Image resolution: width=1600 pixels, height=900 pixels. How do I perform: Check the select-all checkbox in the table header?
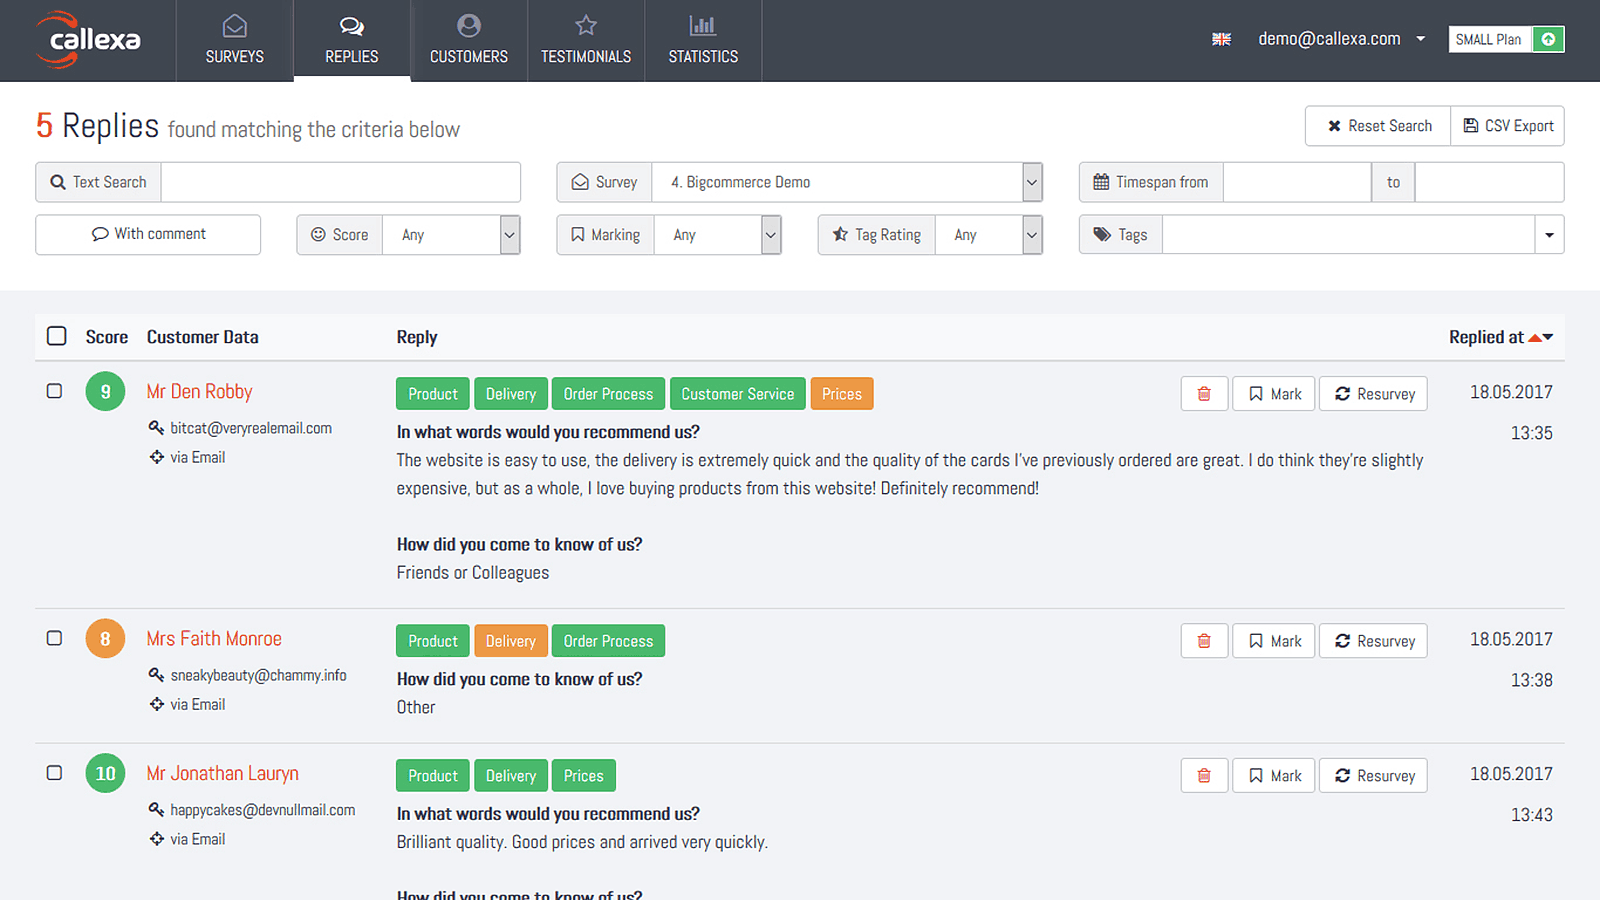pos(56,336)
